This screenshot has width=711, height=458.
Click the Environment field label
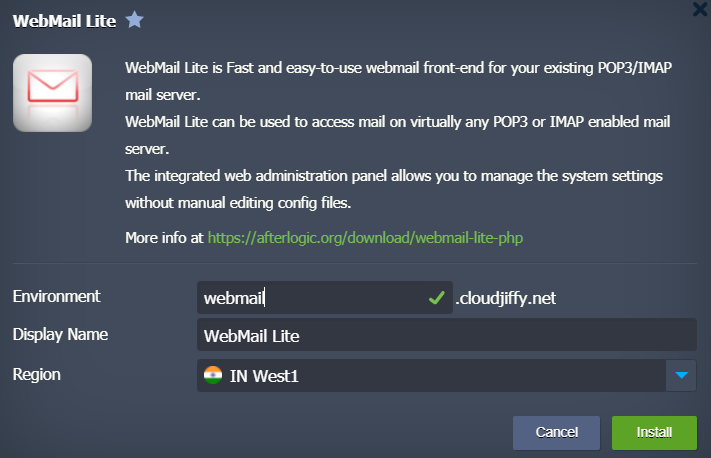[57, 296]
